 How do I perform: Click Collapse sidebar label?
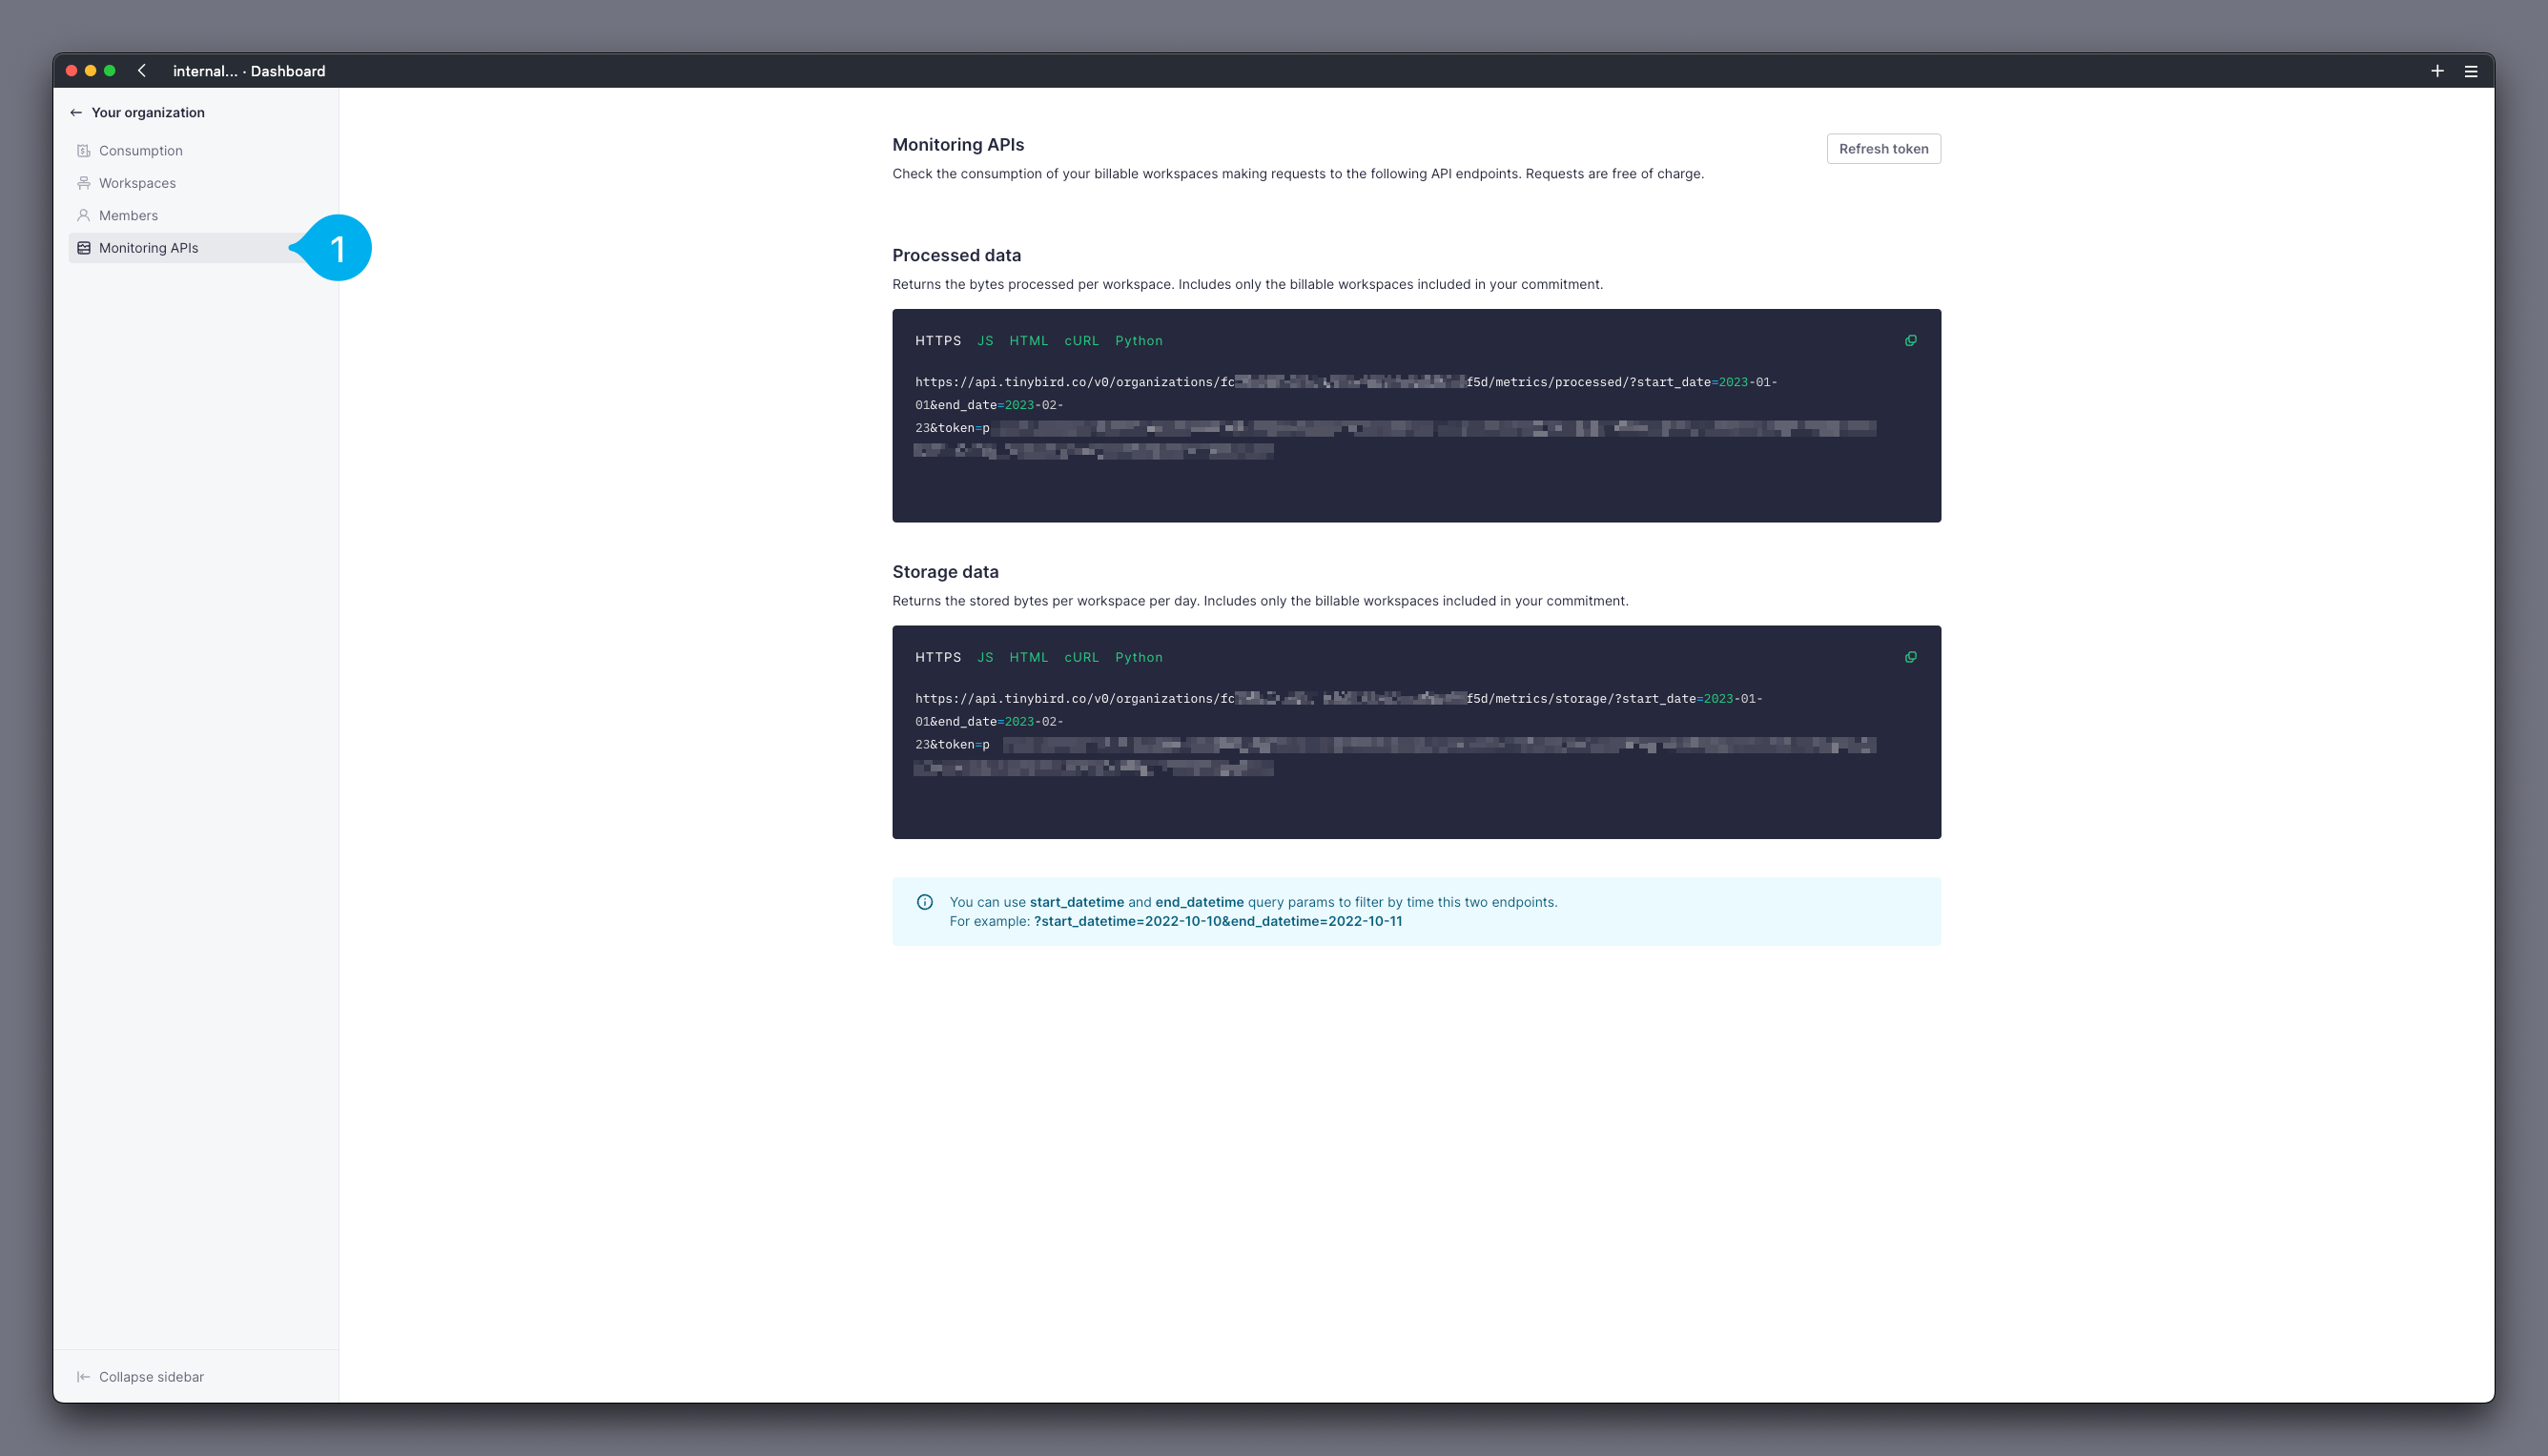point(151,1377)
